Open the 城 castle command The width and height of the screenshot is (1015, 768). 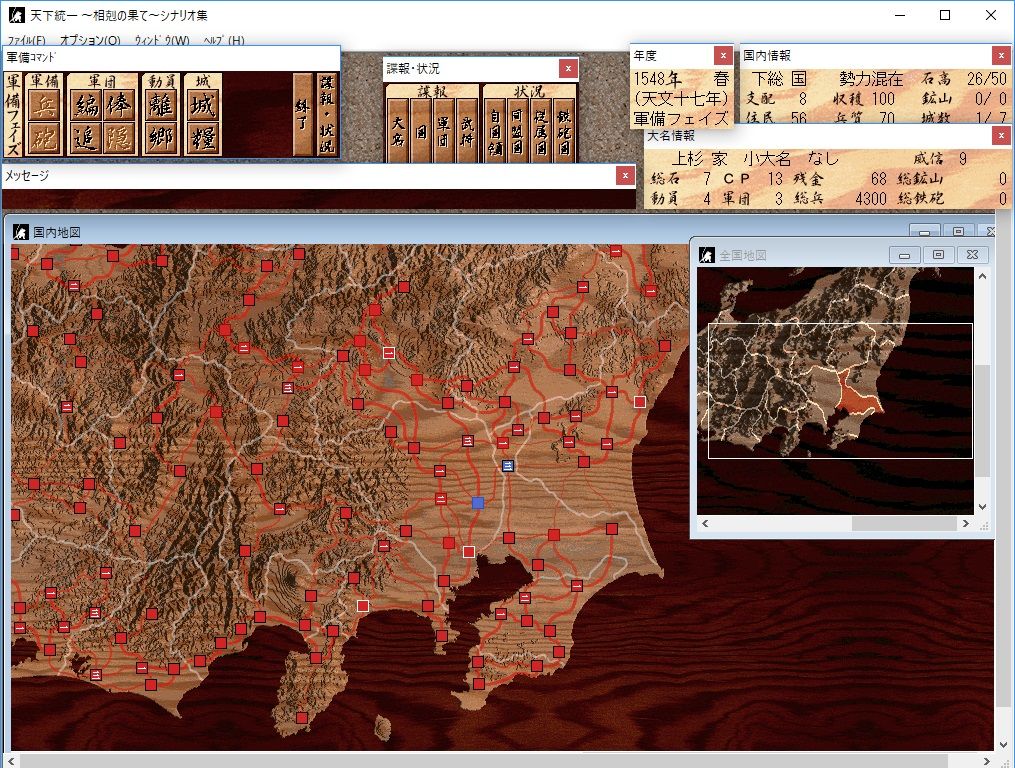(203, 105)
